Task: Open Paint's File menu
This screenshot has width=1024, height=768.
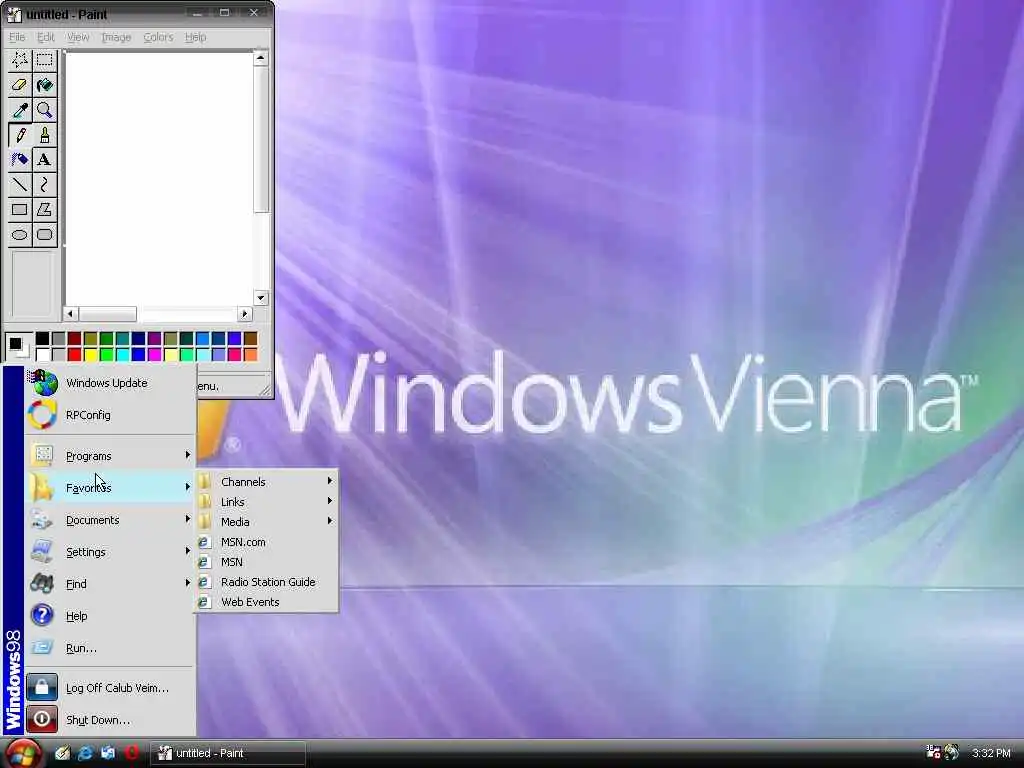Action: (x=16, y=37)
